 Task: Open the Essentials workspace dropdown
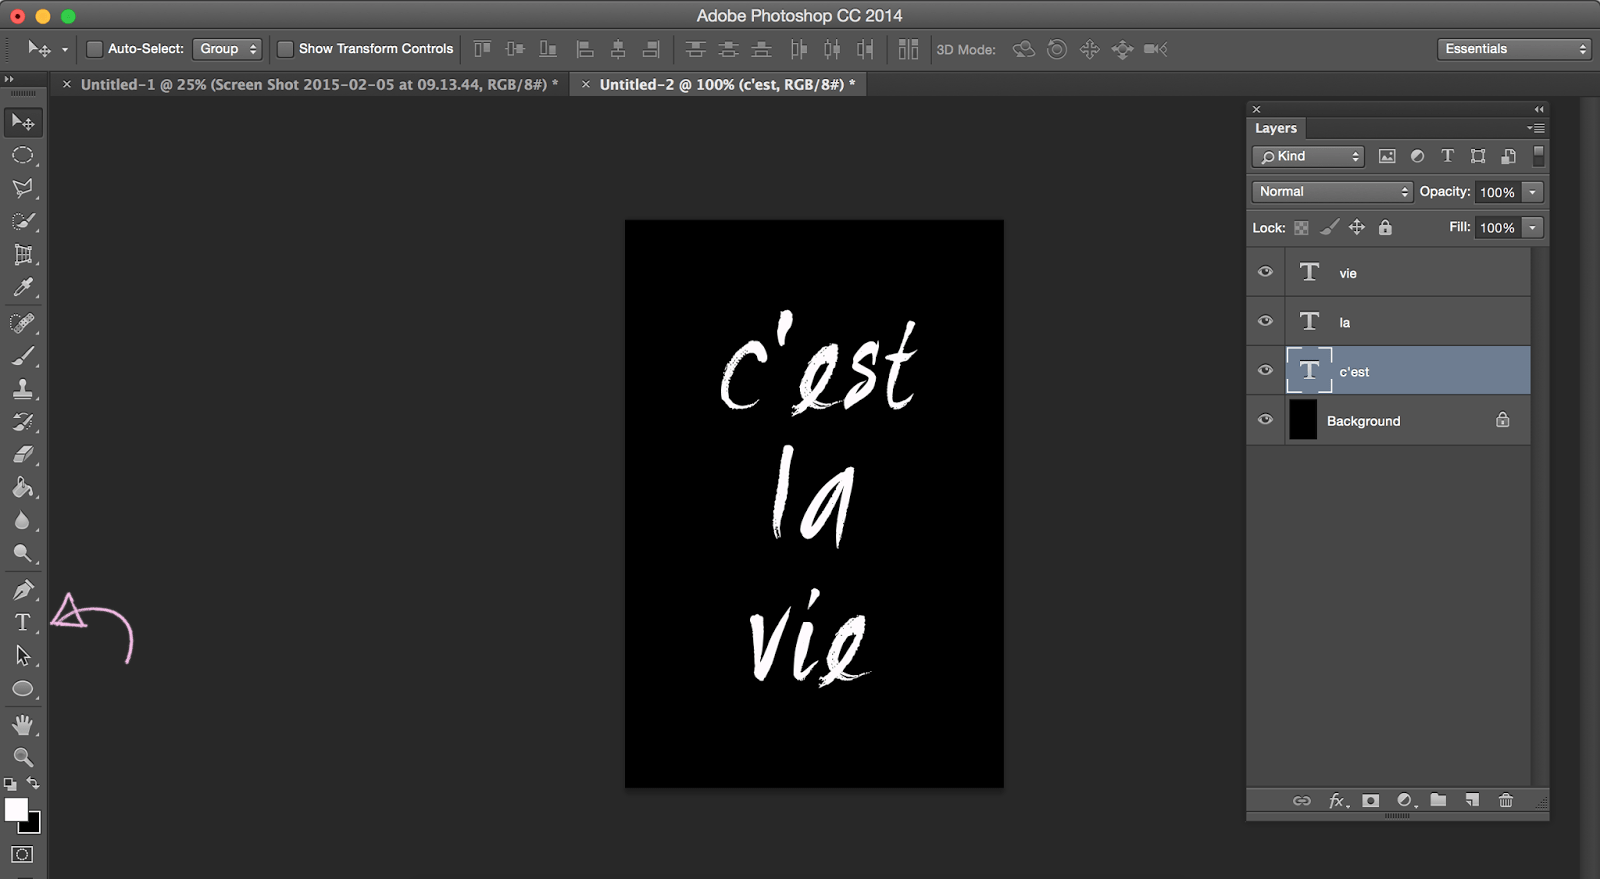1514,48
